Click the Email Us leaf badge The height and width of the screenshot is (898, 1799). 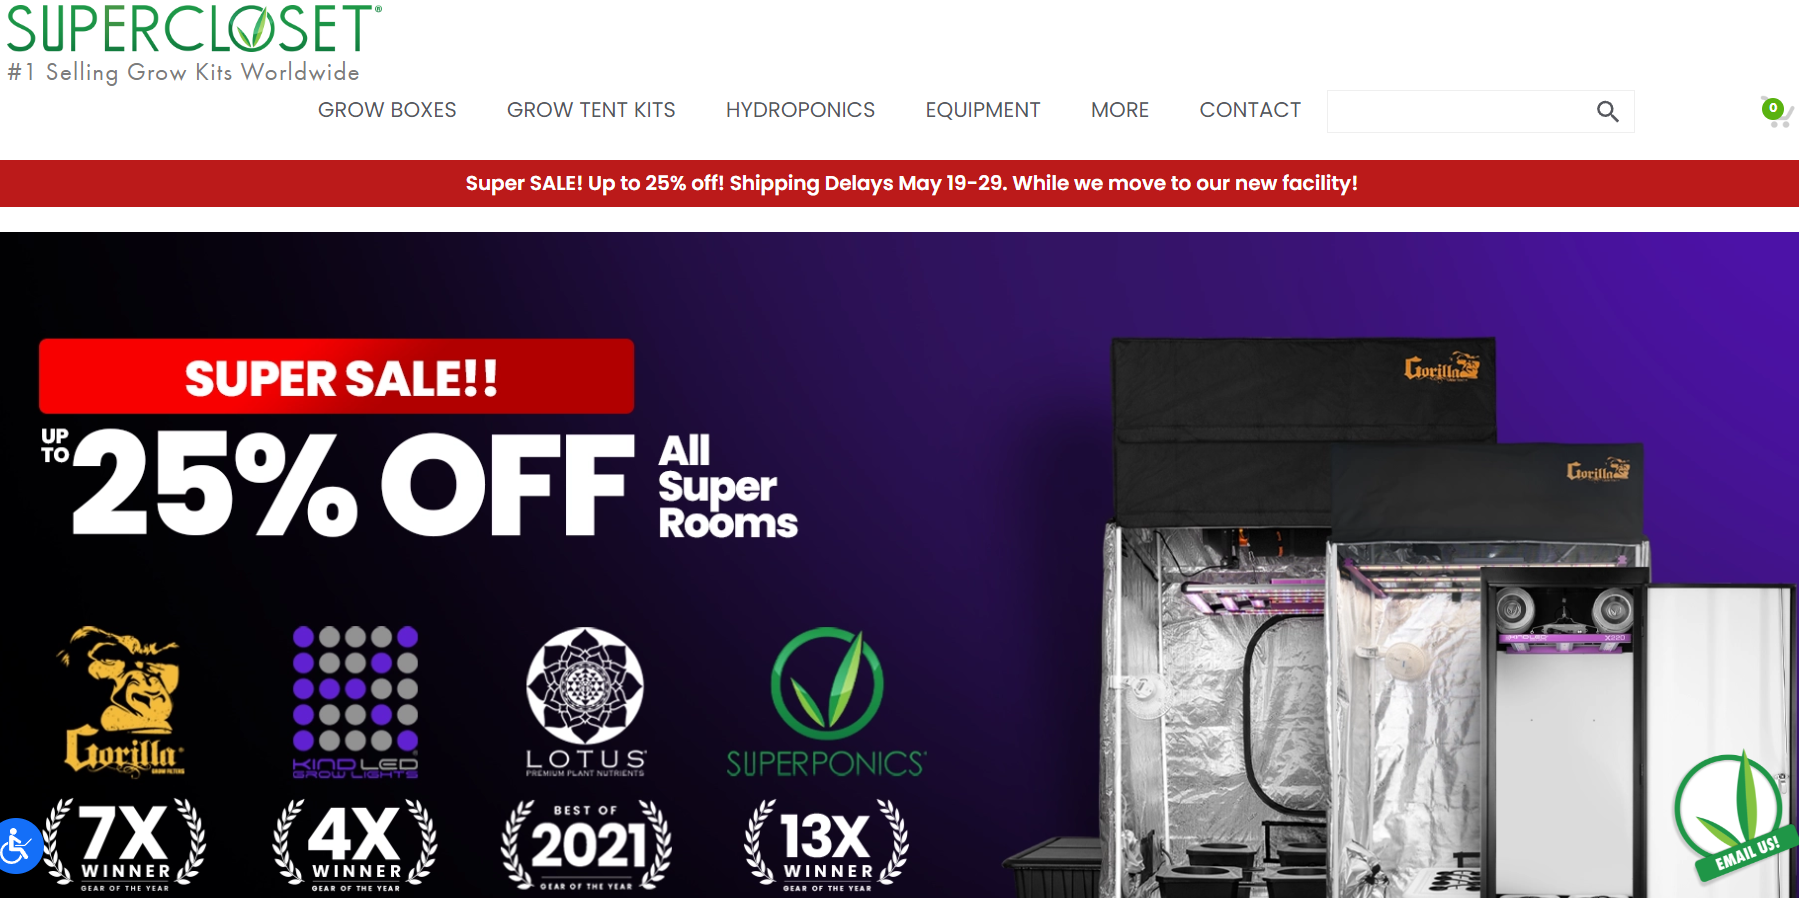pyautogui.click(x=1736, y=816)
